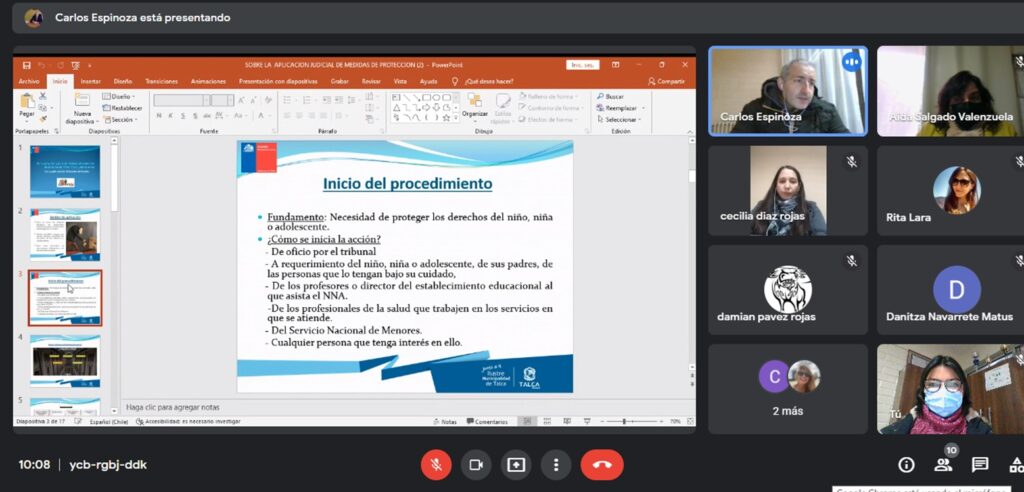
Task: Expand the Diseño layout dropdown
Action: tap(121, 96)
